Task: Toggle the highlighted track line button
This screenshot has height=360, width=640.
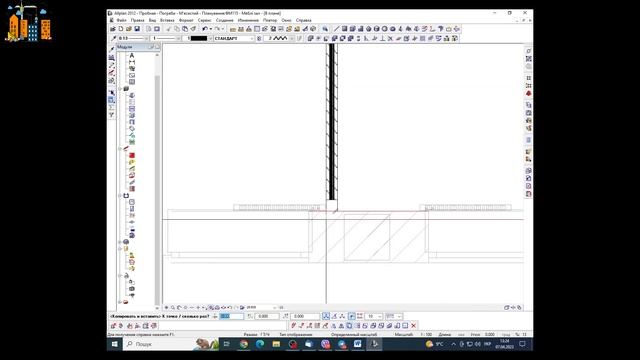Action: (351, 316)
